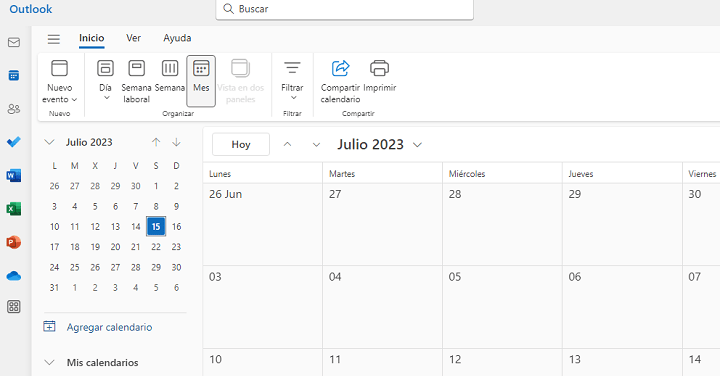Open the More apps grid icon
Viewport: 720px width, 376px height.
tap(14, 307)
